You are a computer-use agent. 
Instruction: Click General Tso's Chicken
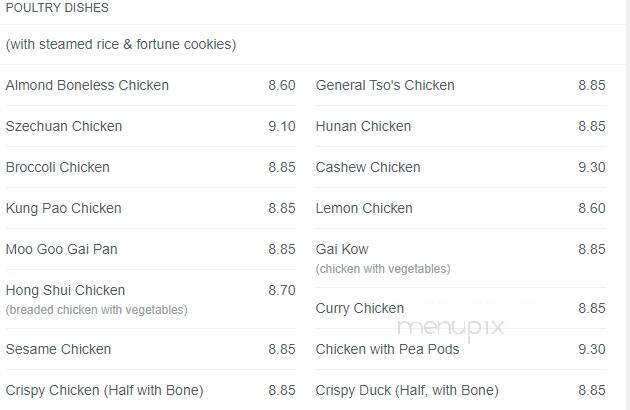pos(385,85)
